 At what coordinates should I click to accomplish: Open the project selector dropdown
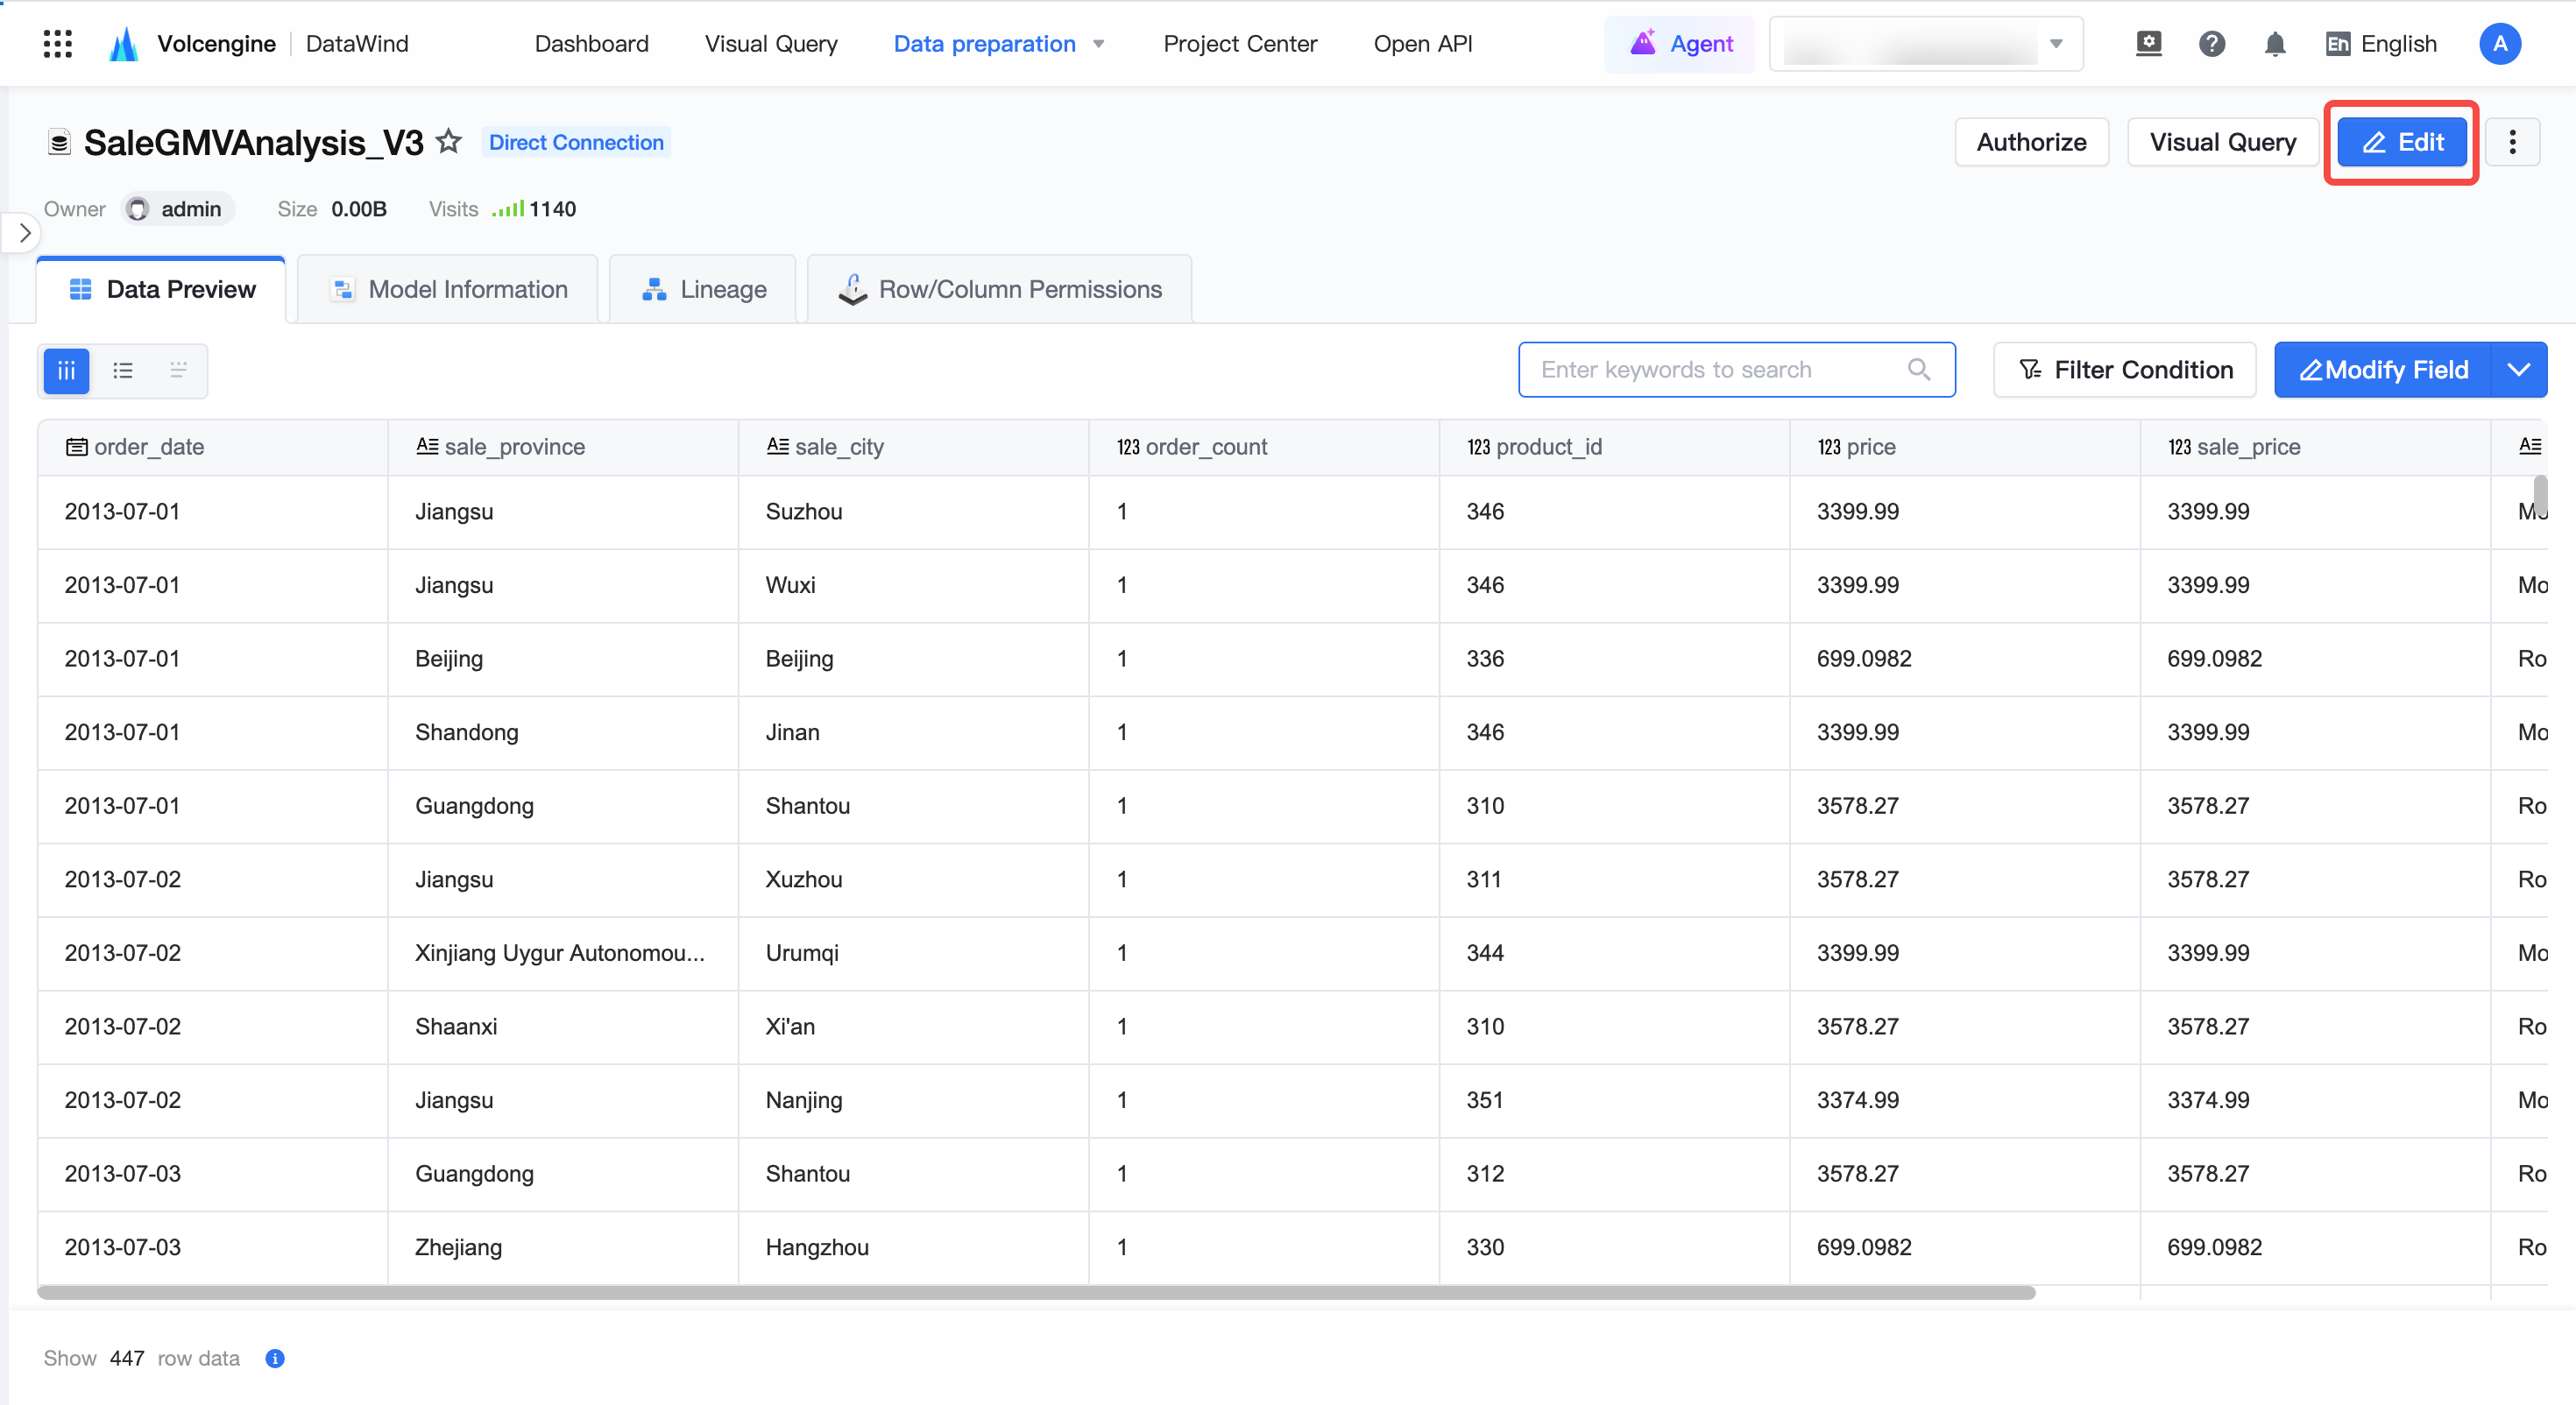[1926, 44]
